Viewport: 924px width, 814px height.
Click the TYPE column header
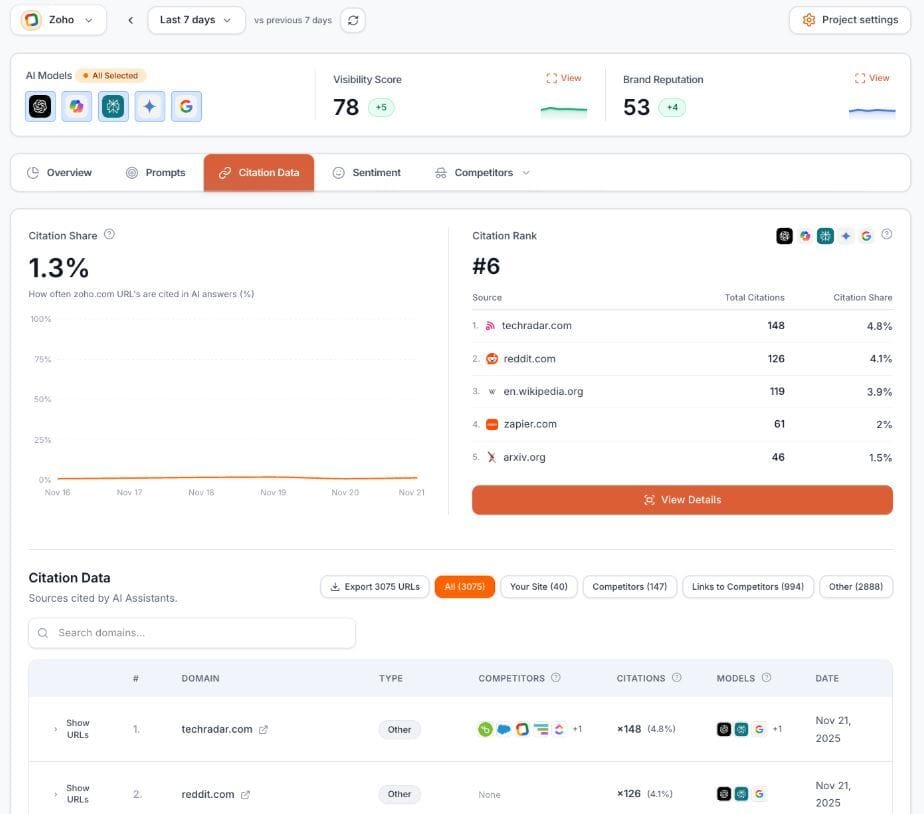[x=391, y=678]
